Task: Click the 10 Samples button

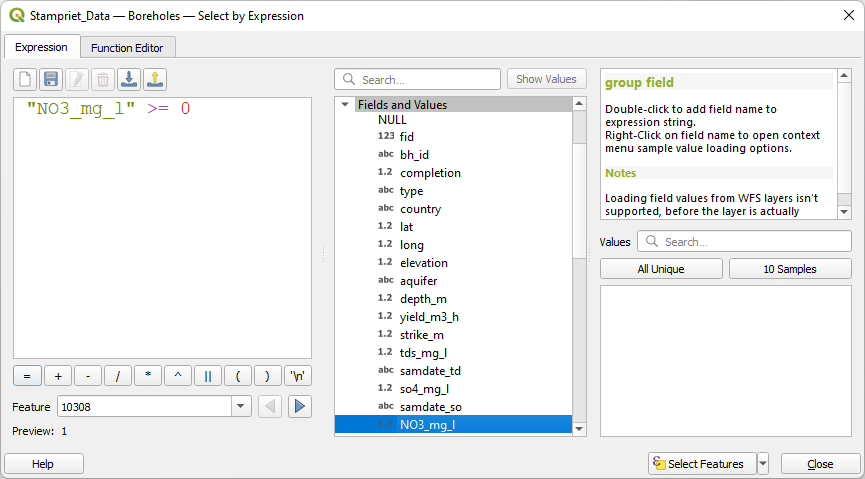Action: [789, 269]
